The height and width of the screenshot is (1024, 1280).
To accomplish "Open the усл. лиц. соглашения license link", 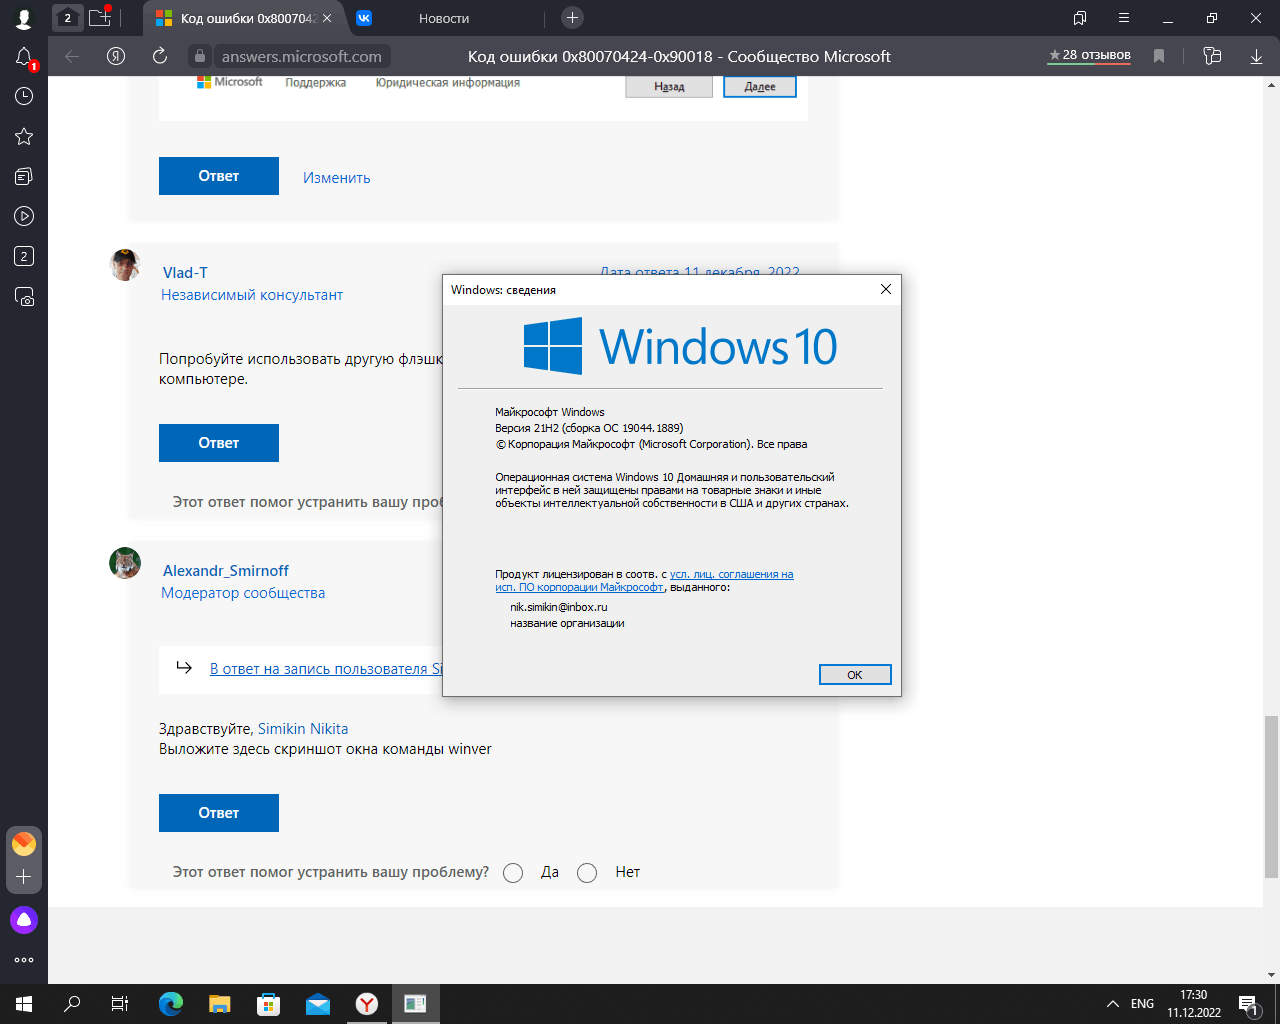I will point(731,574).
